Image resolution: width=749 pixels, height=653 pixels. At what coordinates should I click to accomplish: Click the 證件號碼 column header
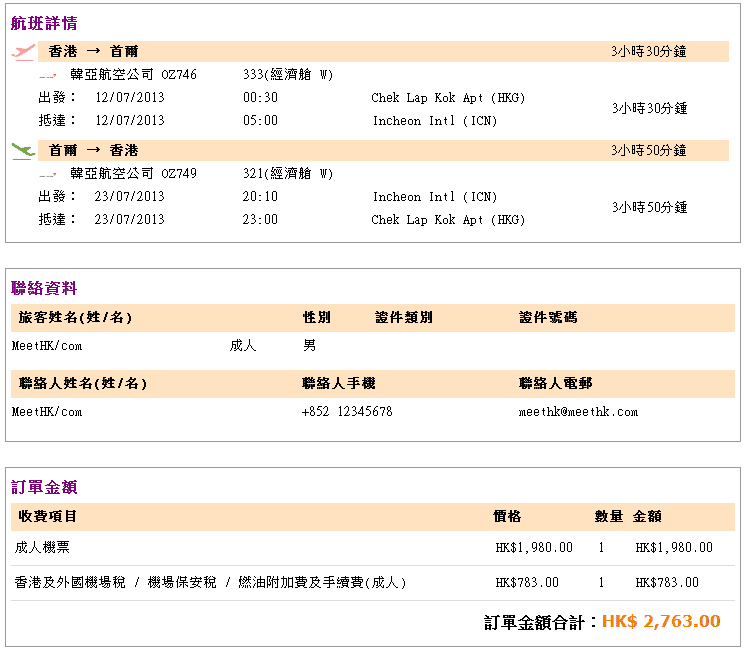[548, 318]
